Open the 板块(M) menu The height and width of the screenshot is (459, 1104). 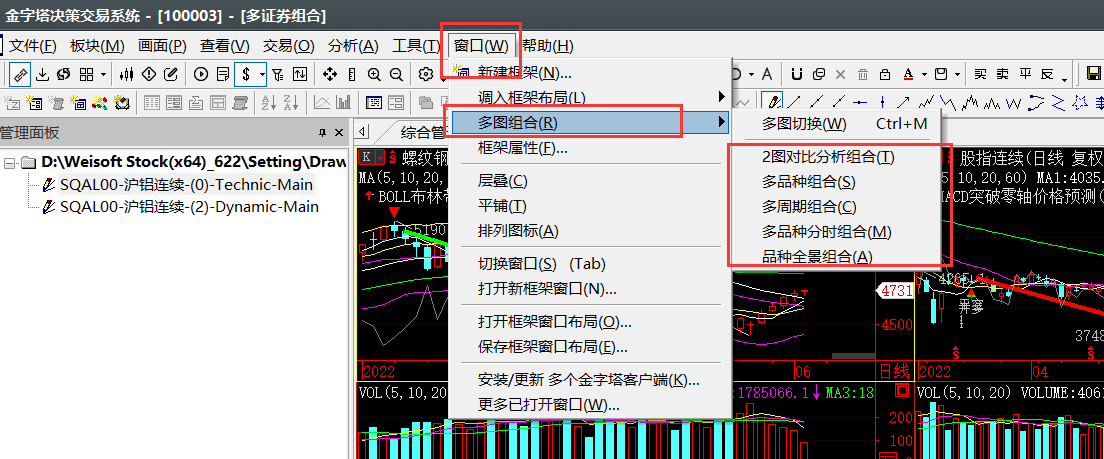coord(97,46)
